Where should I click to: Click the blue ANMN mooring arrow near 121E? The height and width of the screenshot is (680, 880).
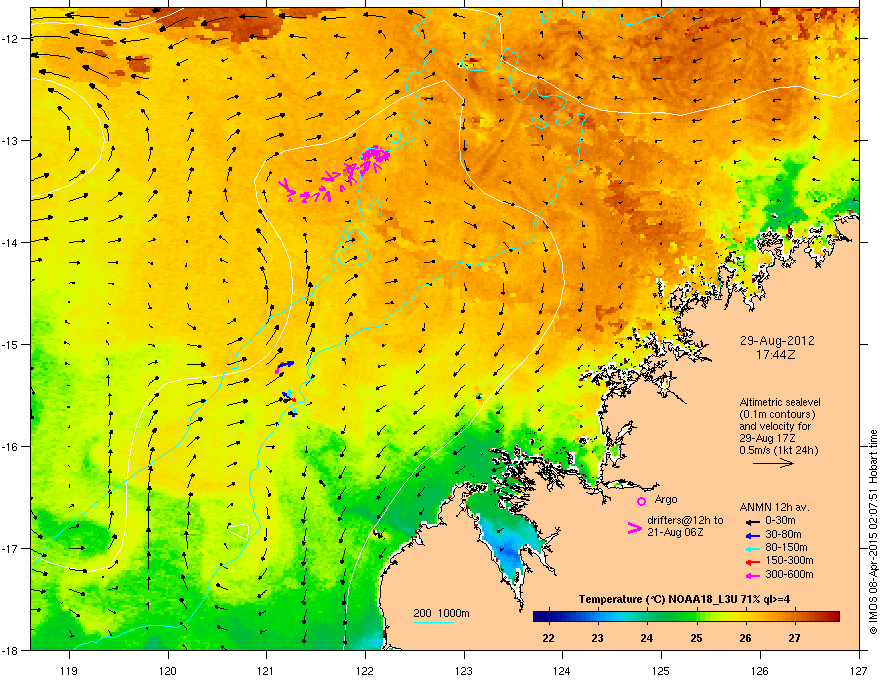point(285,365)
